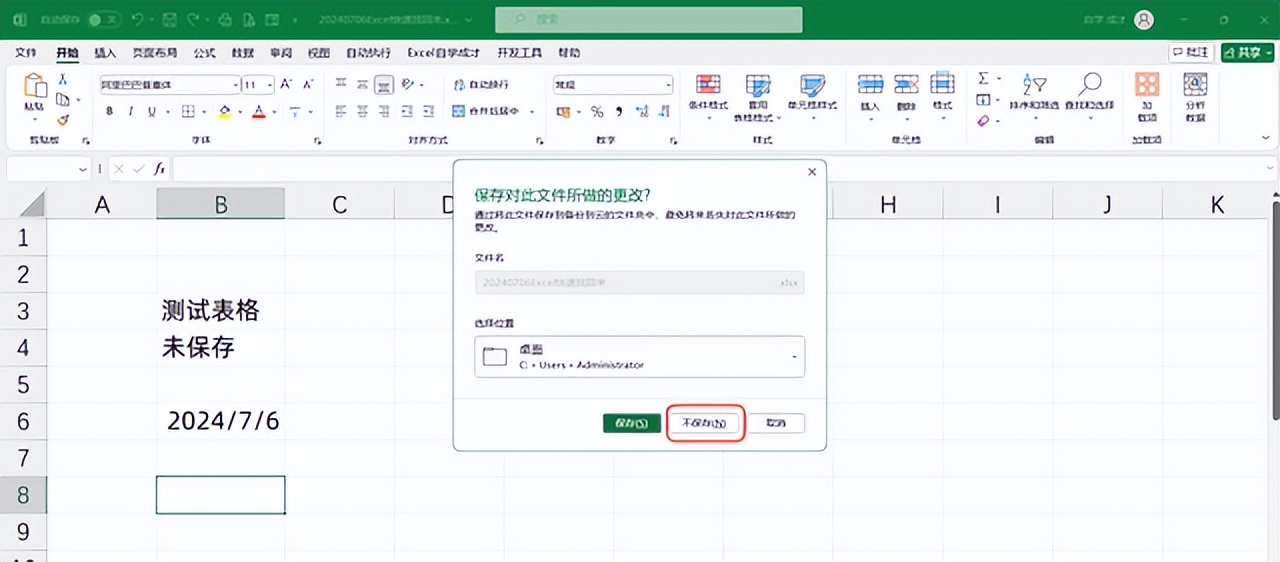The width and height of the screenshot is (1280, 562).
Task: Open the save location dropdown in dialog
Action: [x=794, y=357]
